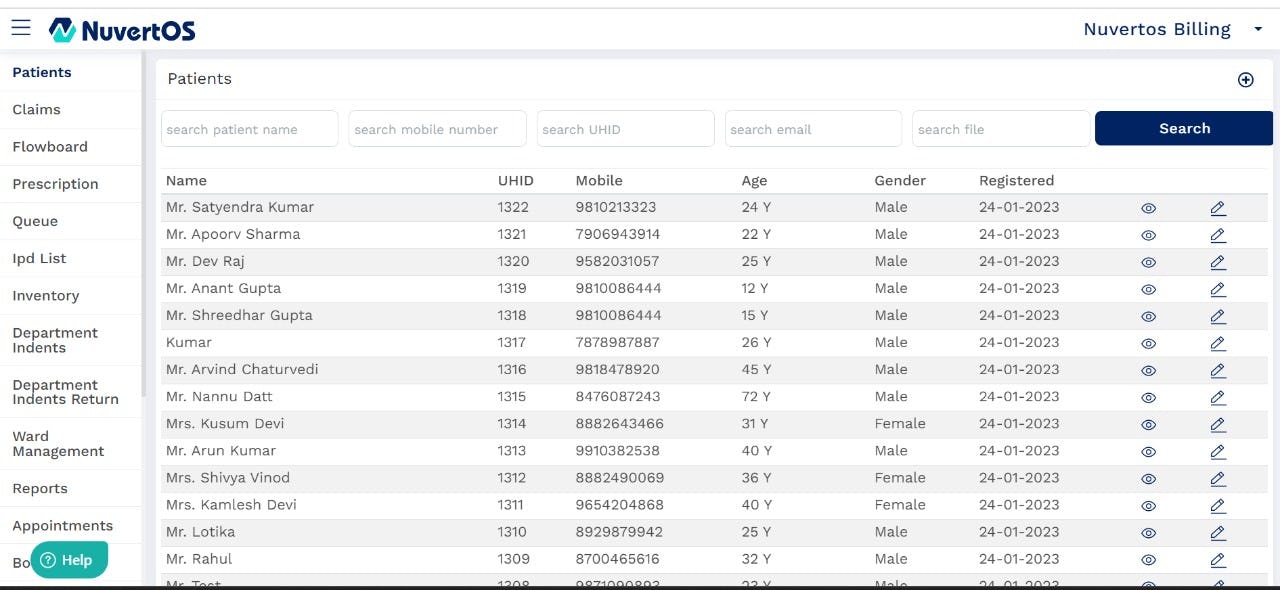
Task: Add new patient with plus icon
Action: [1245, 80]
